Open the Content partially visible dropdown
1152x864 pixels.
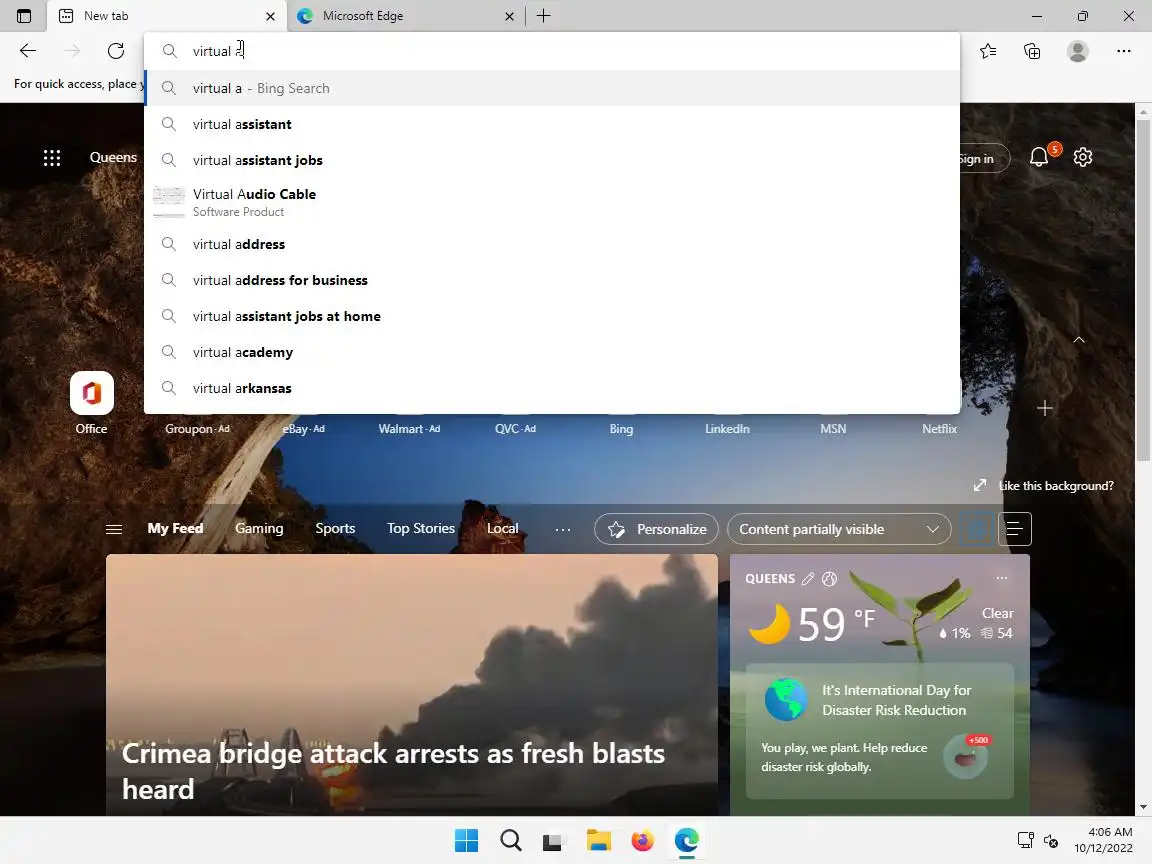[839, 529]
